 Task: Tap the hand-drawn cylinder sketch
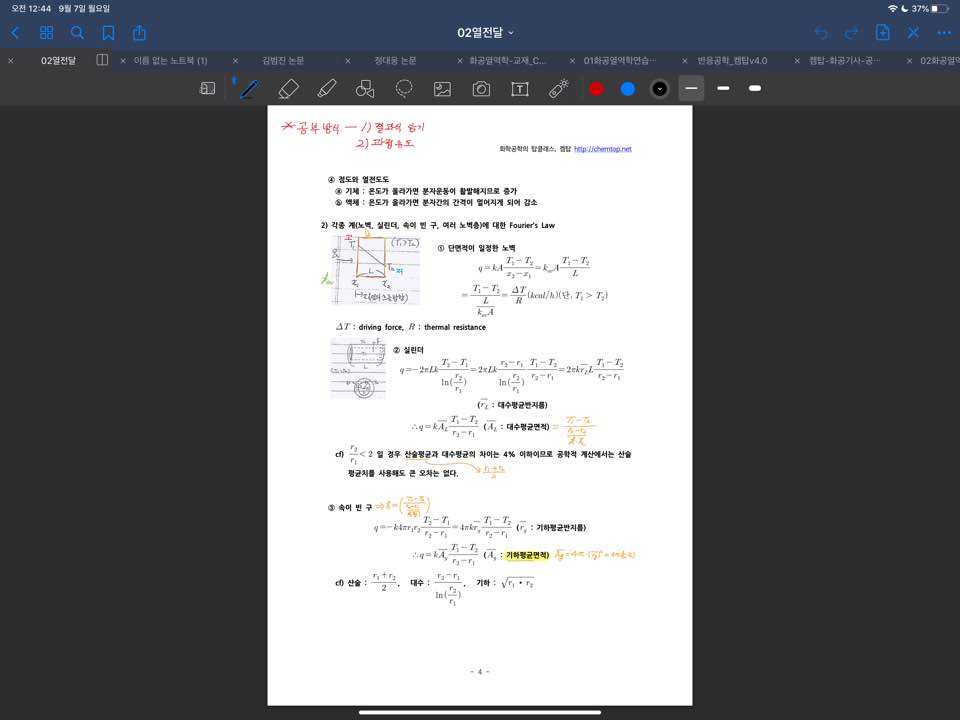(358, 369)
